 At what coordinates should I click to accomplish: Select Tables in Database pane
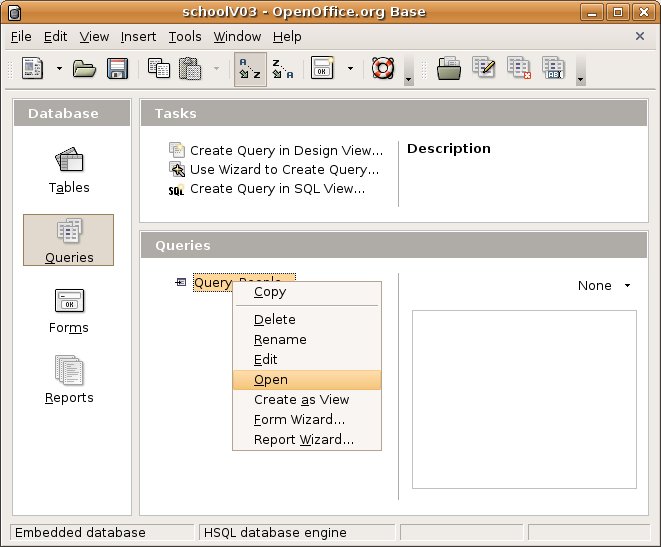pyautogui.click(x=69, y=170)
